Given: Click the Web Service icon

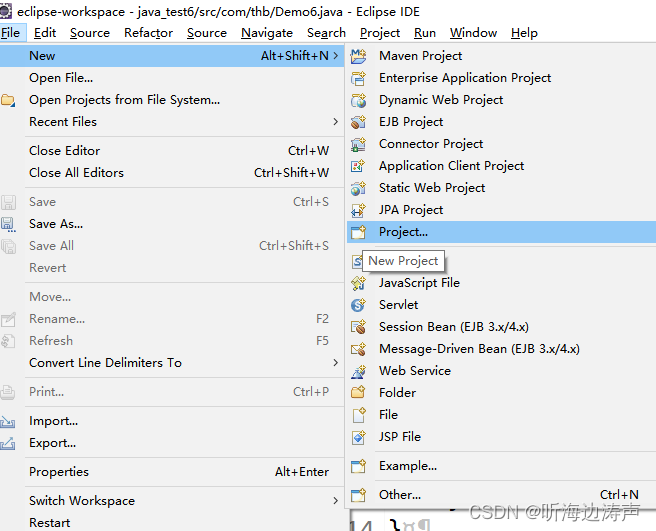Looking at the screenshot, I should (x=358, y=371).
